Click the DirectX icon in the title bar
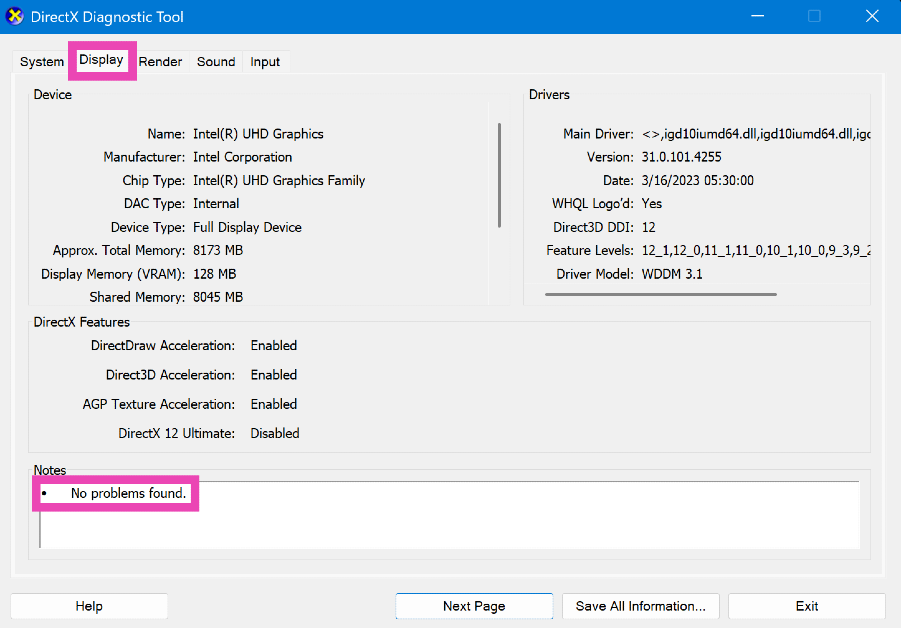Screen dimensions: 901x628 [x=16, y=17]
